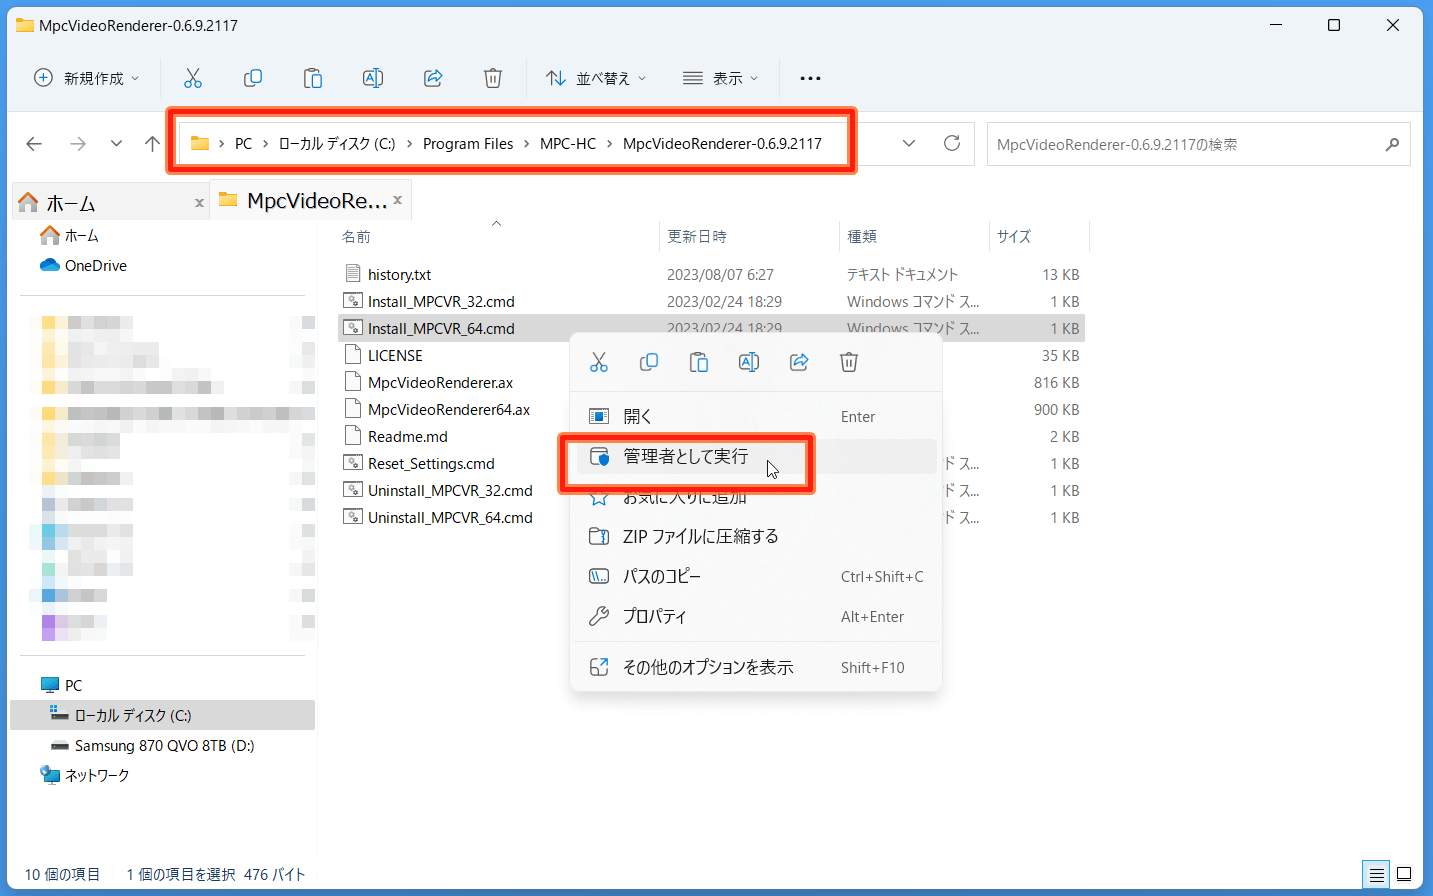Select the Uninstall_MPCVR_64.cmd file
Image resolution: width=1433 pixels, height=896 pixels.
450,518
